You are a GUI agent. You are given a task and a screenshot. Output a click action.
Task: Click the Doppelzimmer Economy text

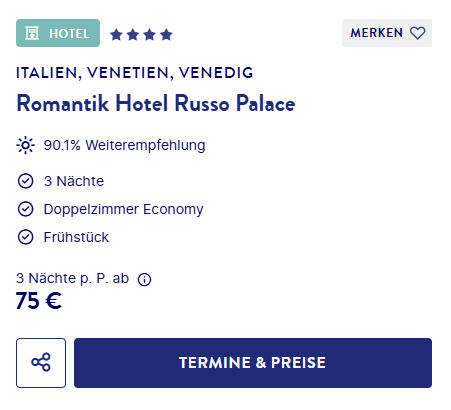123,209
